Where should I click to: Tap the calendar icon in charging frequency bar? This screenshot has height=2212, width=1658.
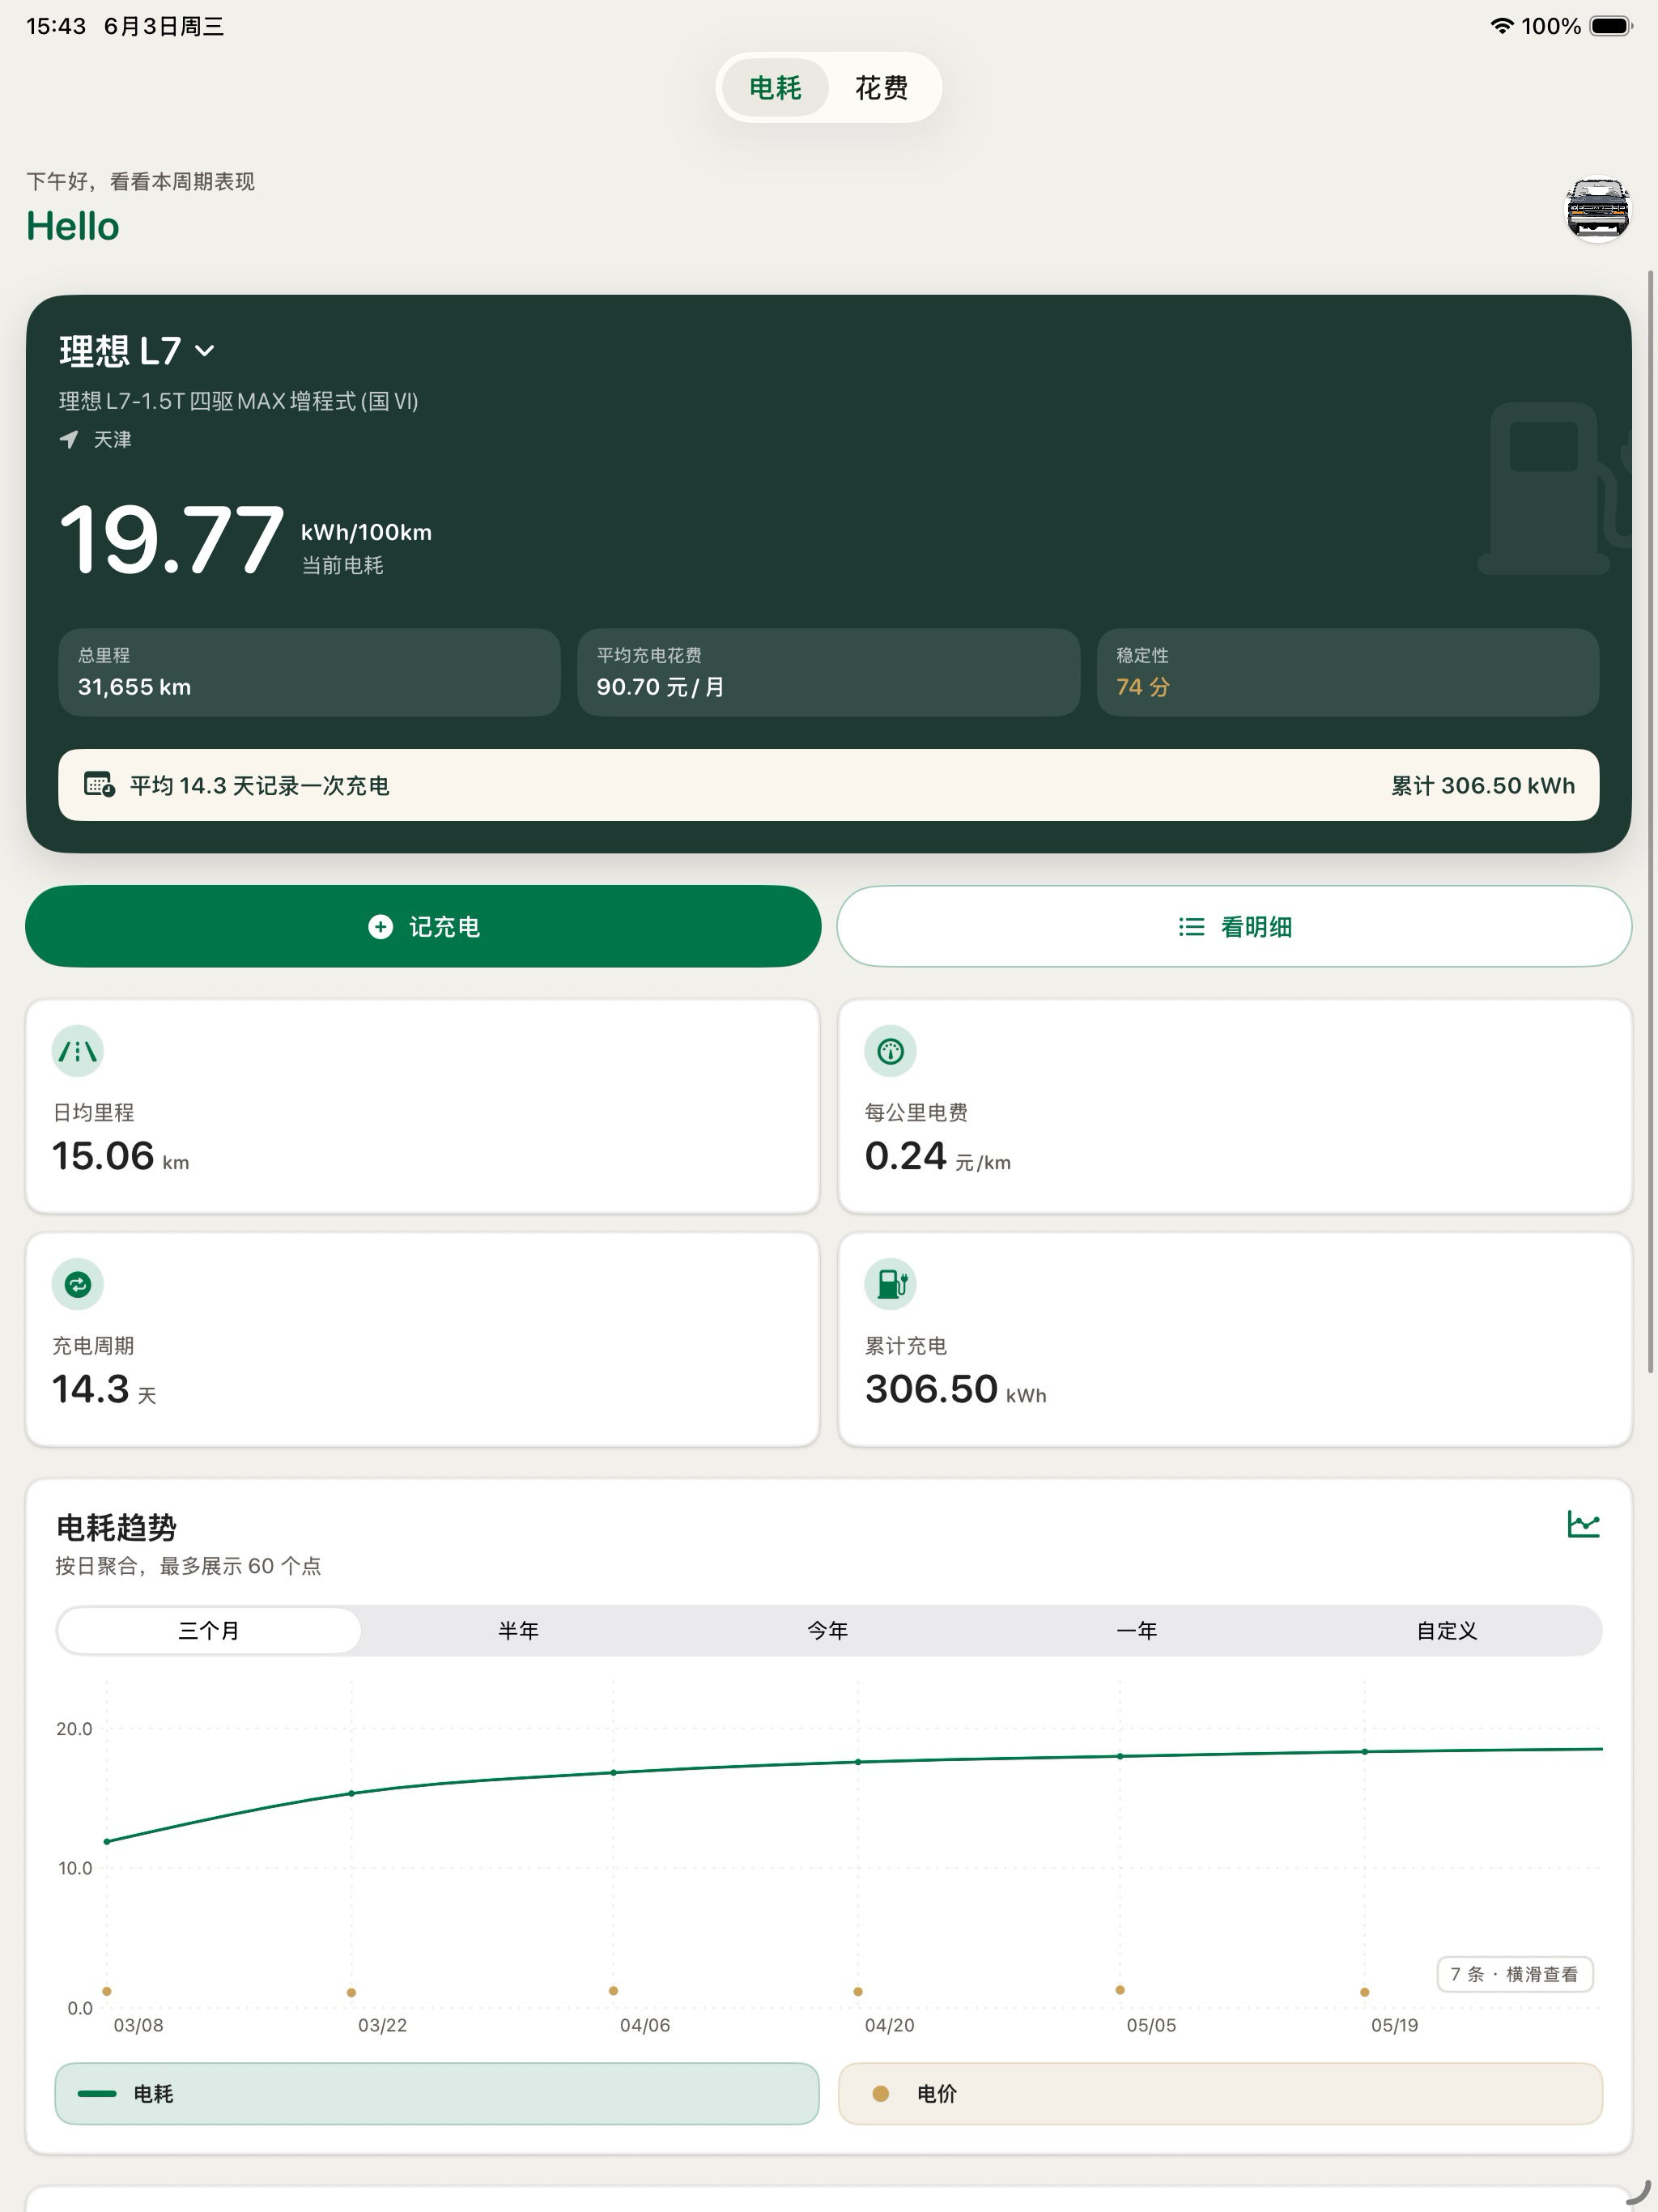(x=99, y=785)
